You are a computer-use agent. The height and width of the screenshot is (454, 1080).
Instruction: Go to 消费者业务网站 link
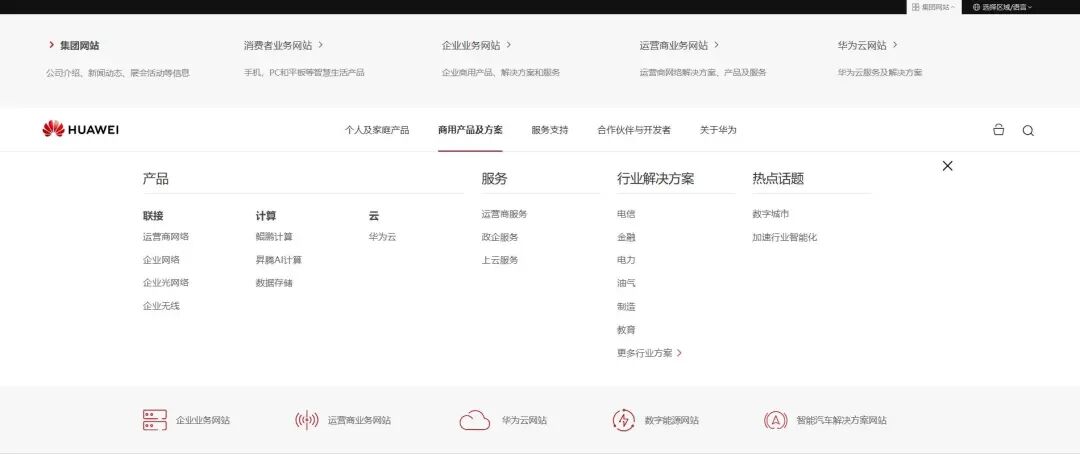(x=278, y=45)
